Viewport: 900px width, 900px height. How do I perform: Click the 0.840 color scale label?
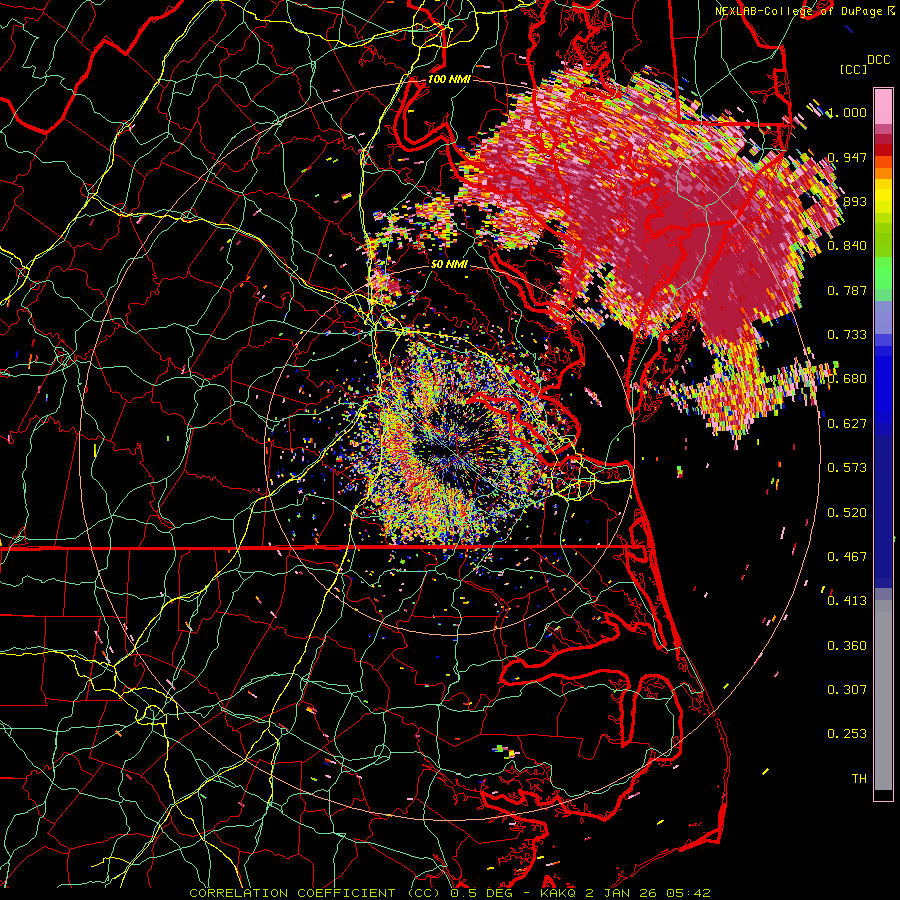847,246
